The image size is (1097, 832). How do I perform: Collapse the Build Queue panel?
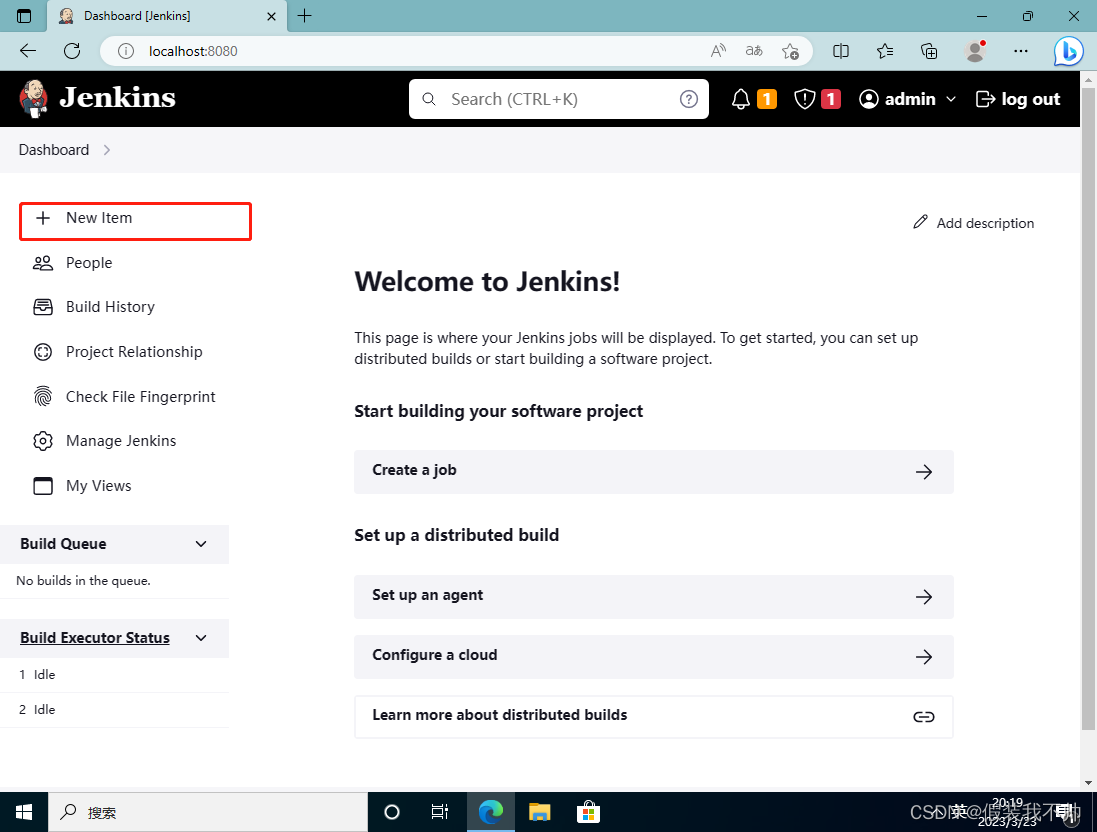pyautogui.click(x=201, y=544)
